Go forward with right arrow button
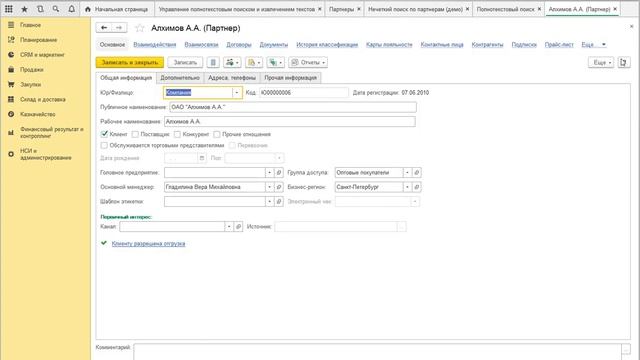 [x=119, y=28]
